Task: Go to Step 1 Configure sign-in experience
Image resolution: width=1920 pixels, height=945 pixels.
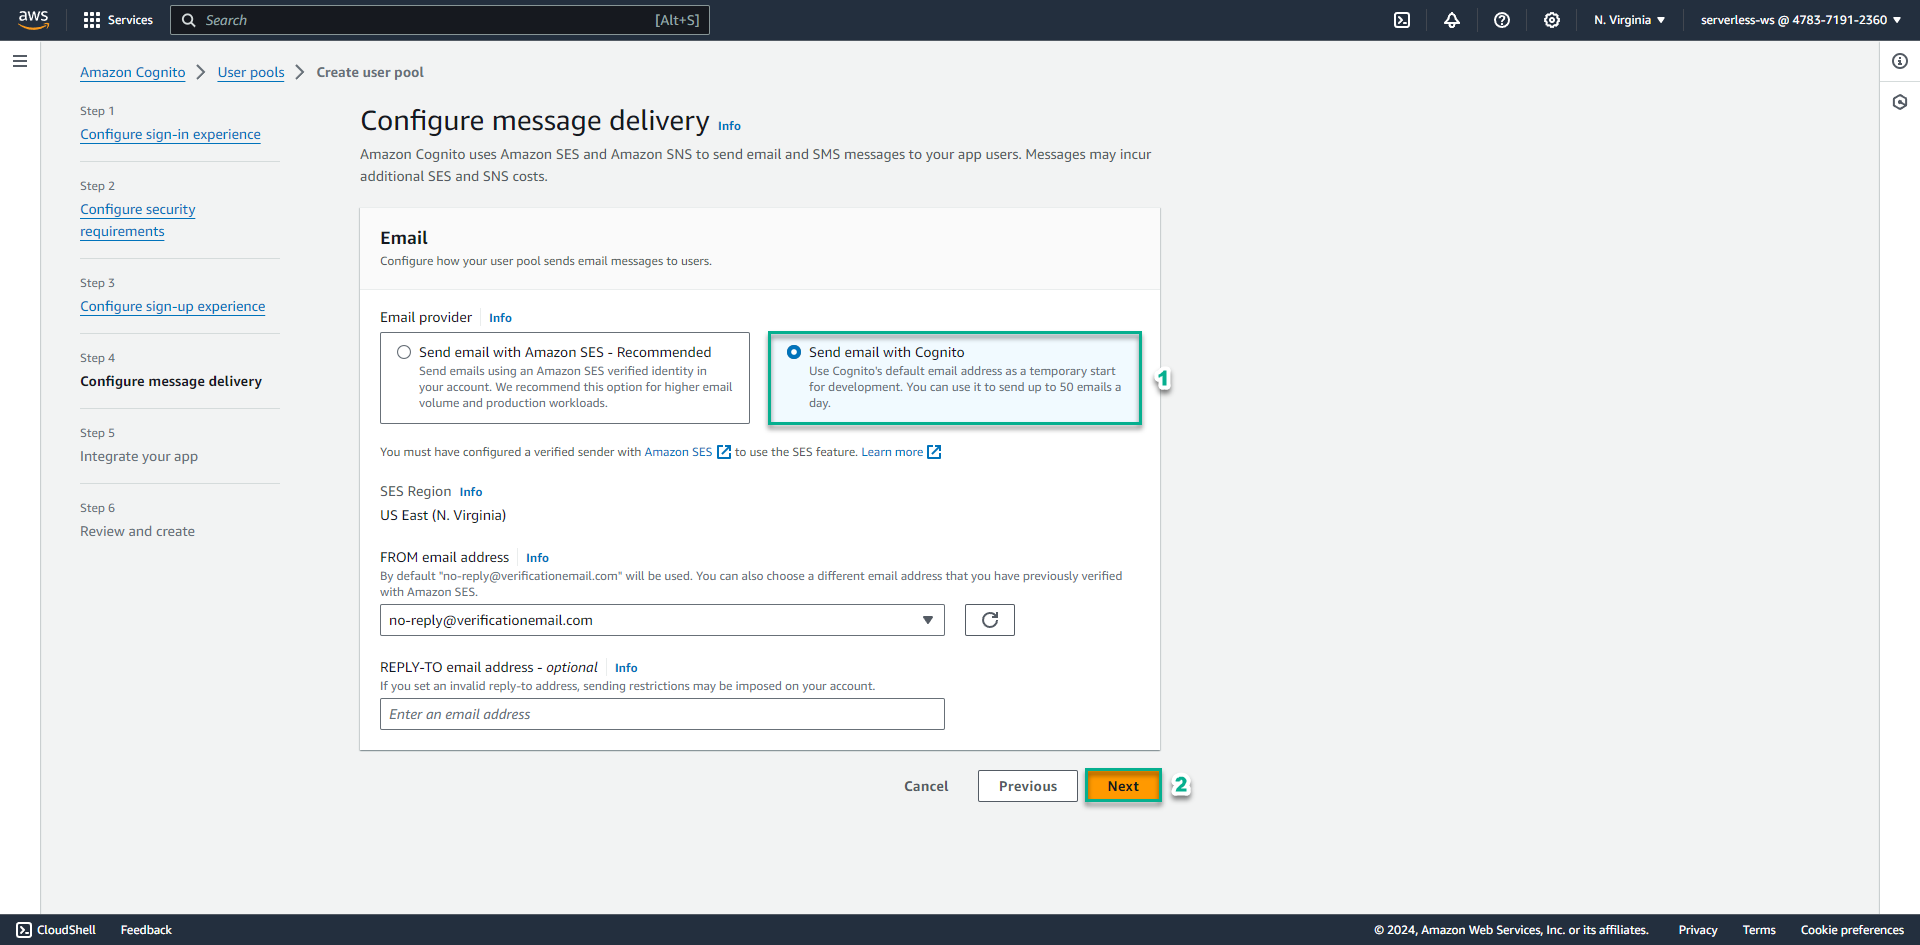Action: point(170,134)
